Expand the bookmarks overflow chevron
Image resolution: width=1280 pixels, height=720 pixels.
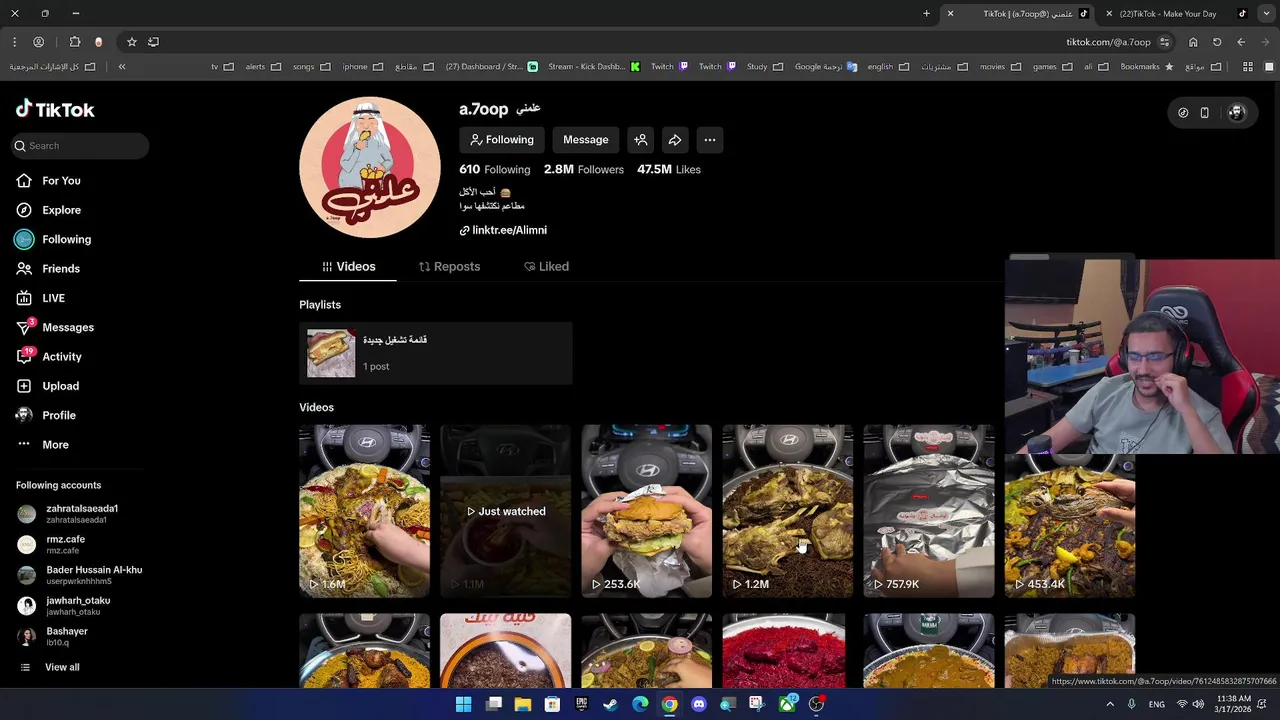pyautogui.click(x=122, y=67)
